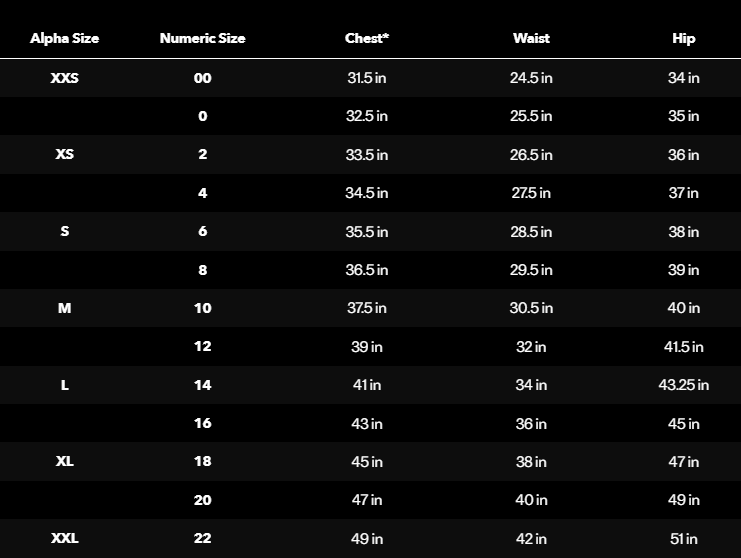The height and width of the screenshot is (558, 741).
Task: Click the Waist column header
Action: pyautogui.click(x=531, y=39)
